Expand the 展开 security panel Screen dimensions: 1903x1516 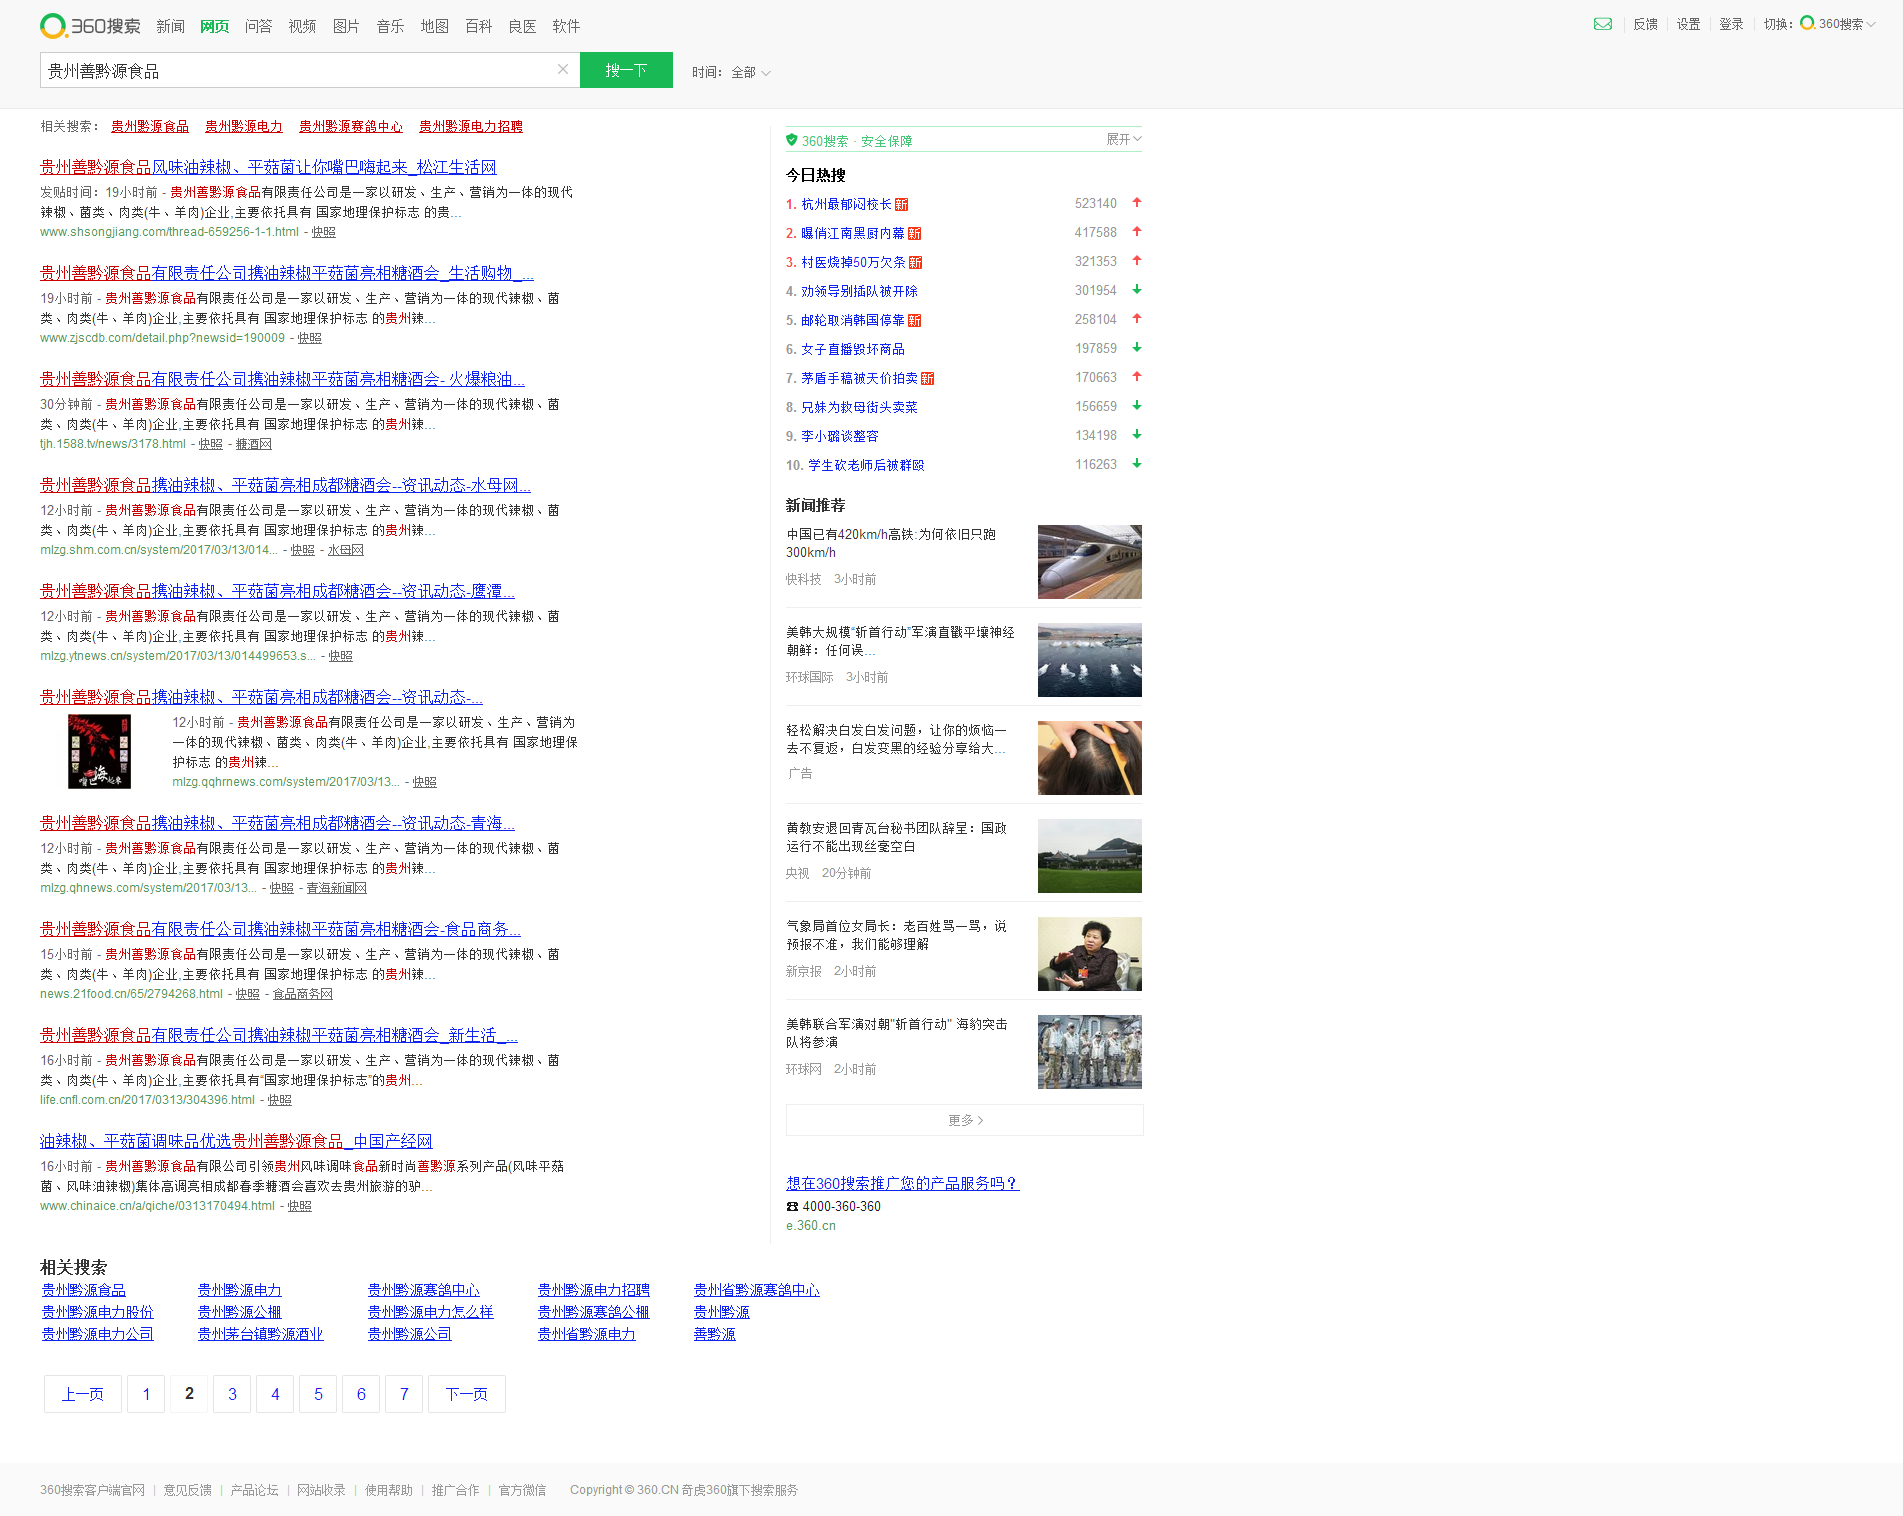(1124, 139)
